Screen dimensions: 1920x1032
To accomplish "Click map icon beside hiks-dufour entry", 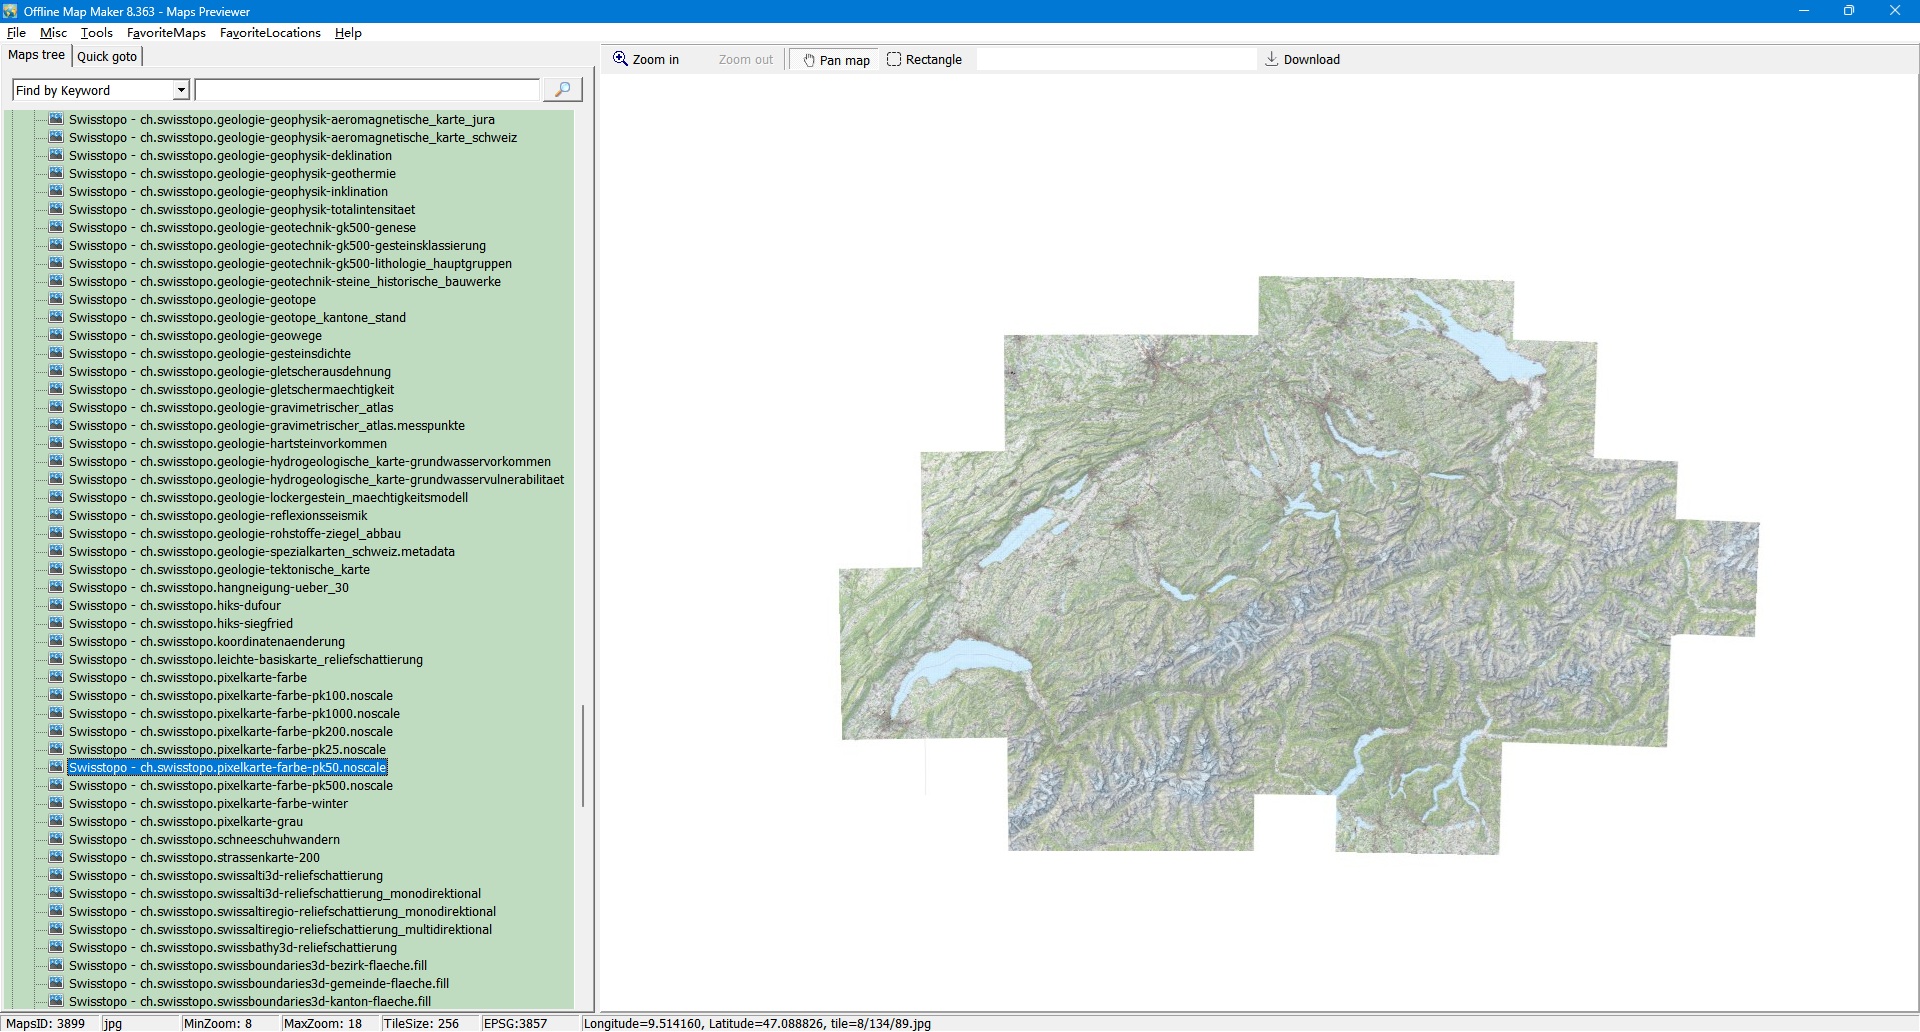I will [56, 605].
